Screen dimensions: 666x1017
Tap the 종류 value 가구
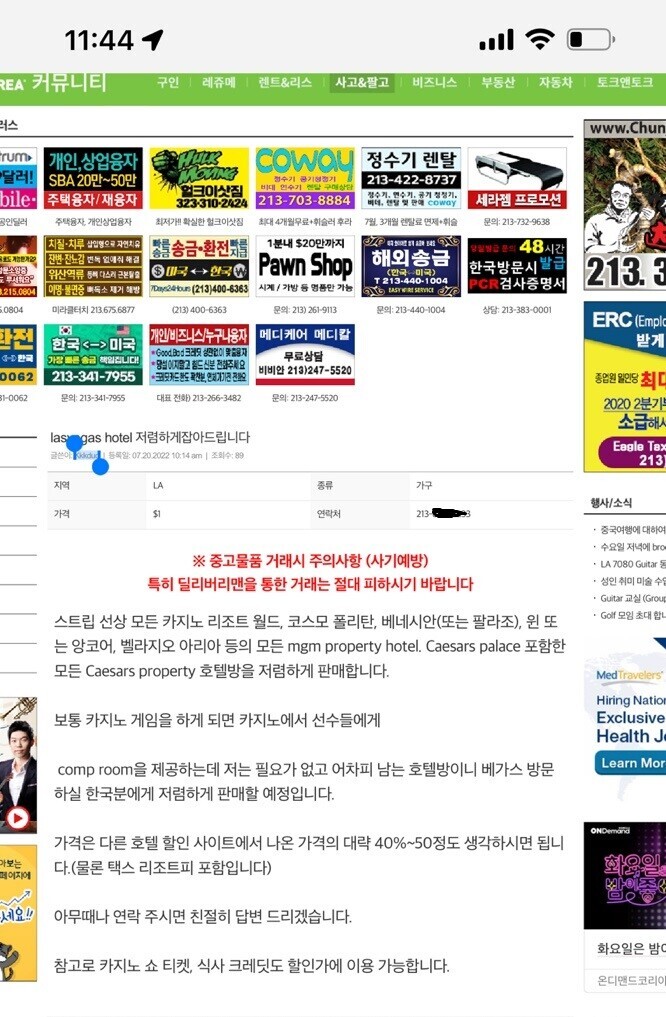click(x=424, y=485)
